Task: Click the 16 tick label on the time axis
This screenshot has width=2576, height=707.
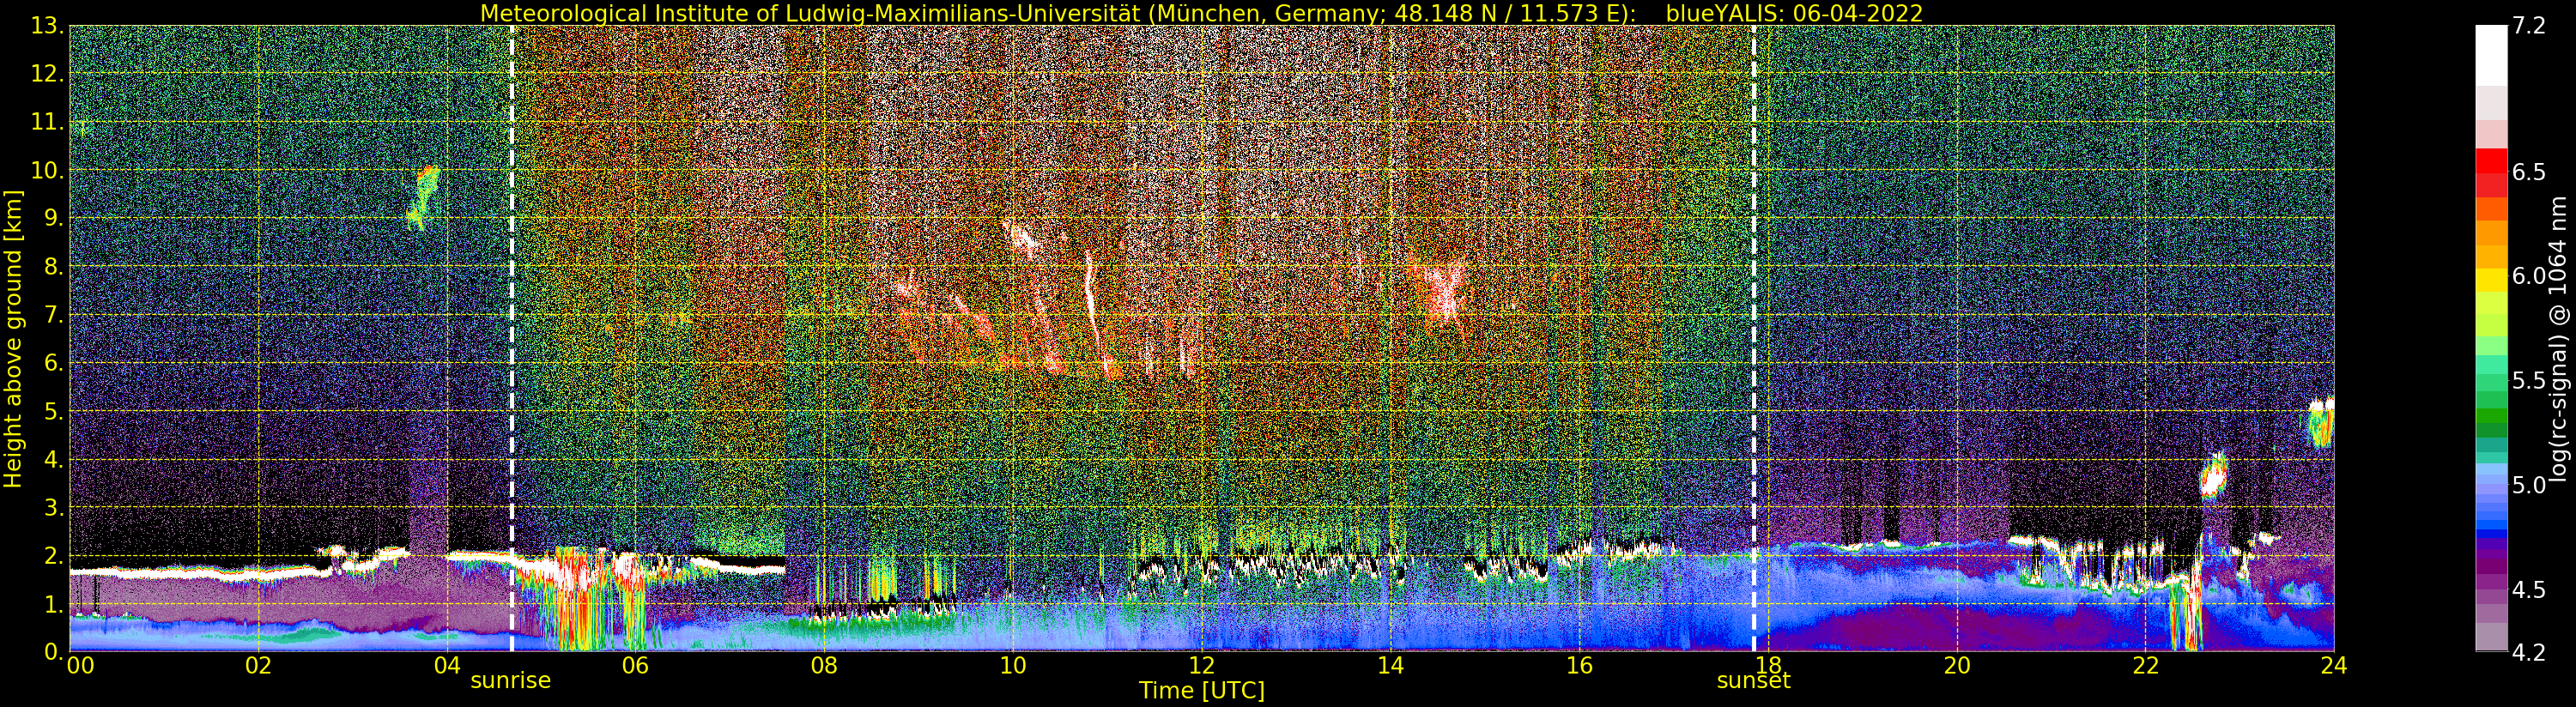Action: [x=1579, y=666]
